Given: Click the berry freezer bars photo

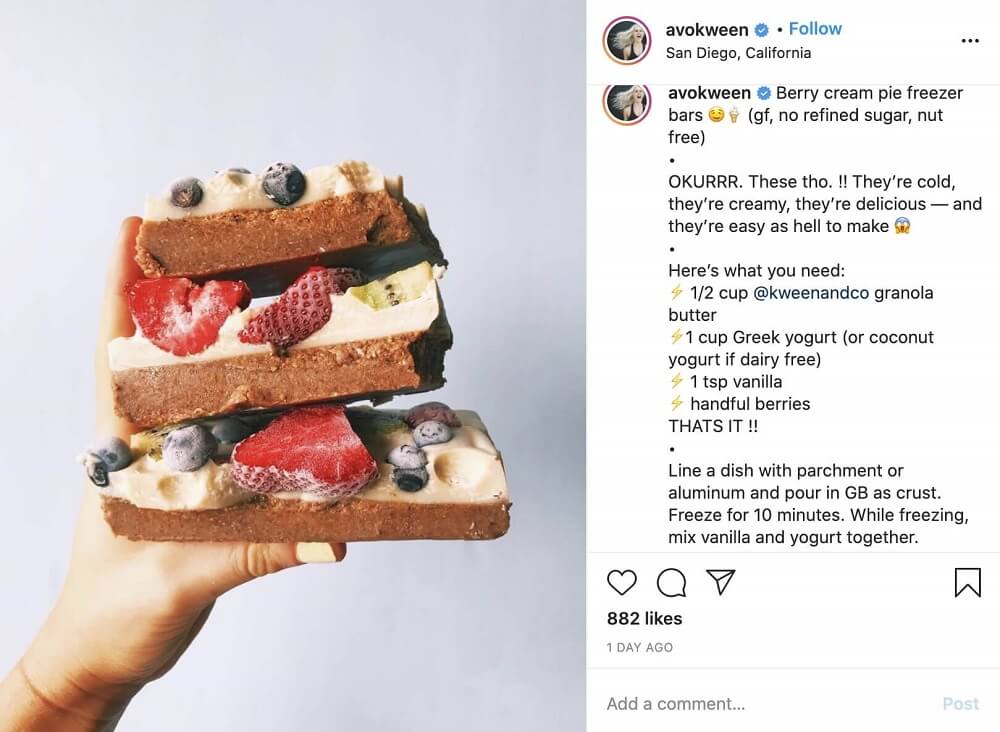Looking at the screenshot, I should click(293, 366).
